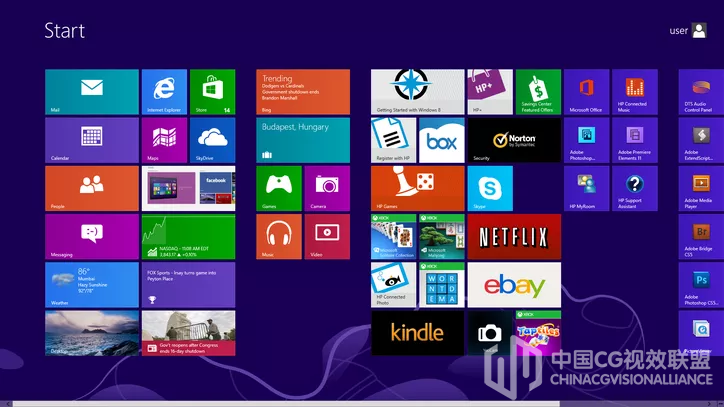The height and width of the screenshot is (407, 724).
Task: Open the Messaging tile
Action: coord(92,237)
